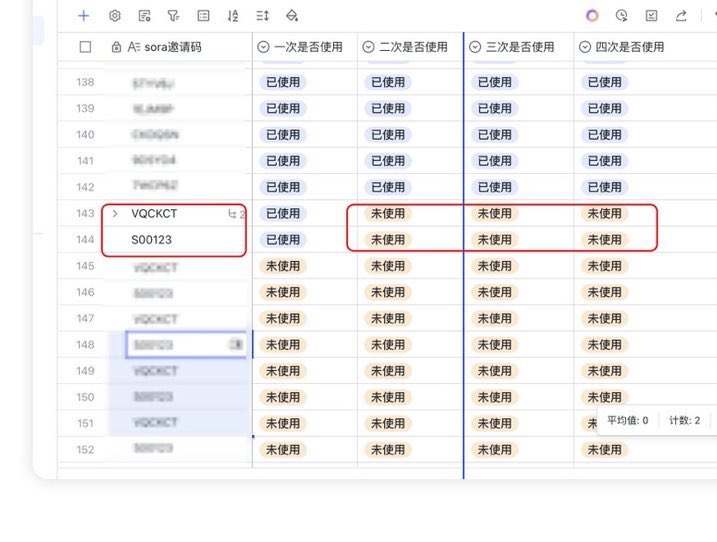The image size is (717, 542).
Task: Open the view settings gear icon
Action: coord(115,16)
